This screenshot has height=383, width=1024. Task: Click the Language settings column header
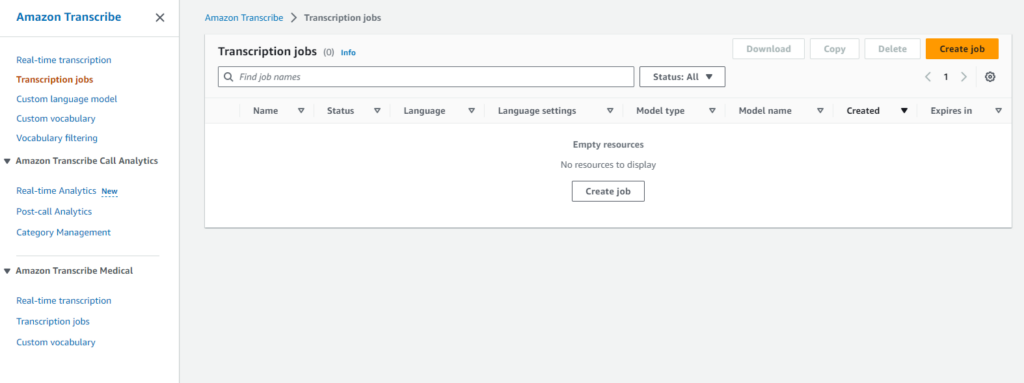coord(537,111)
